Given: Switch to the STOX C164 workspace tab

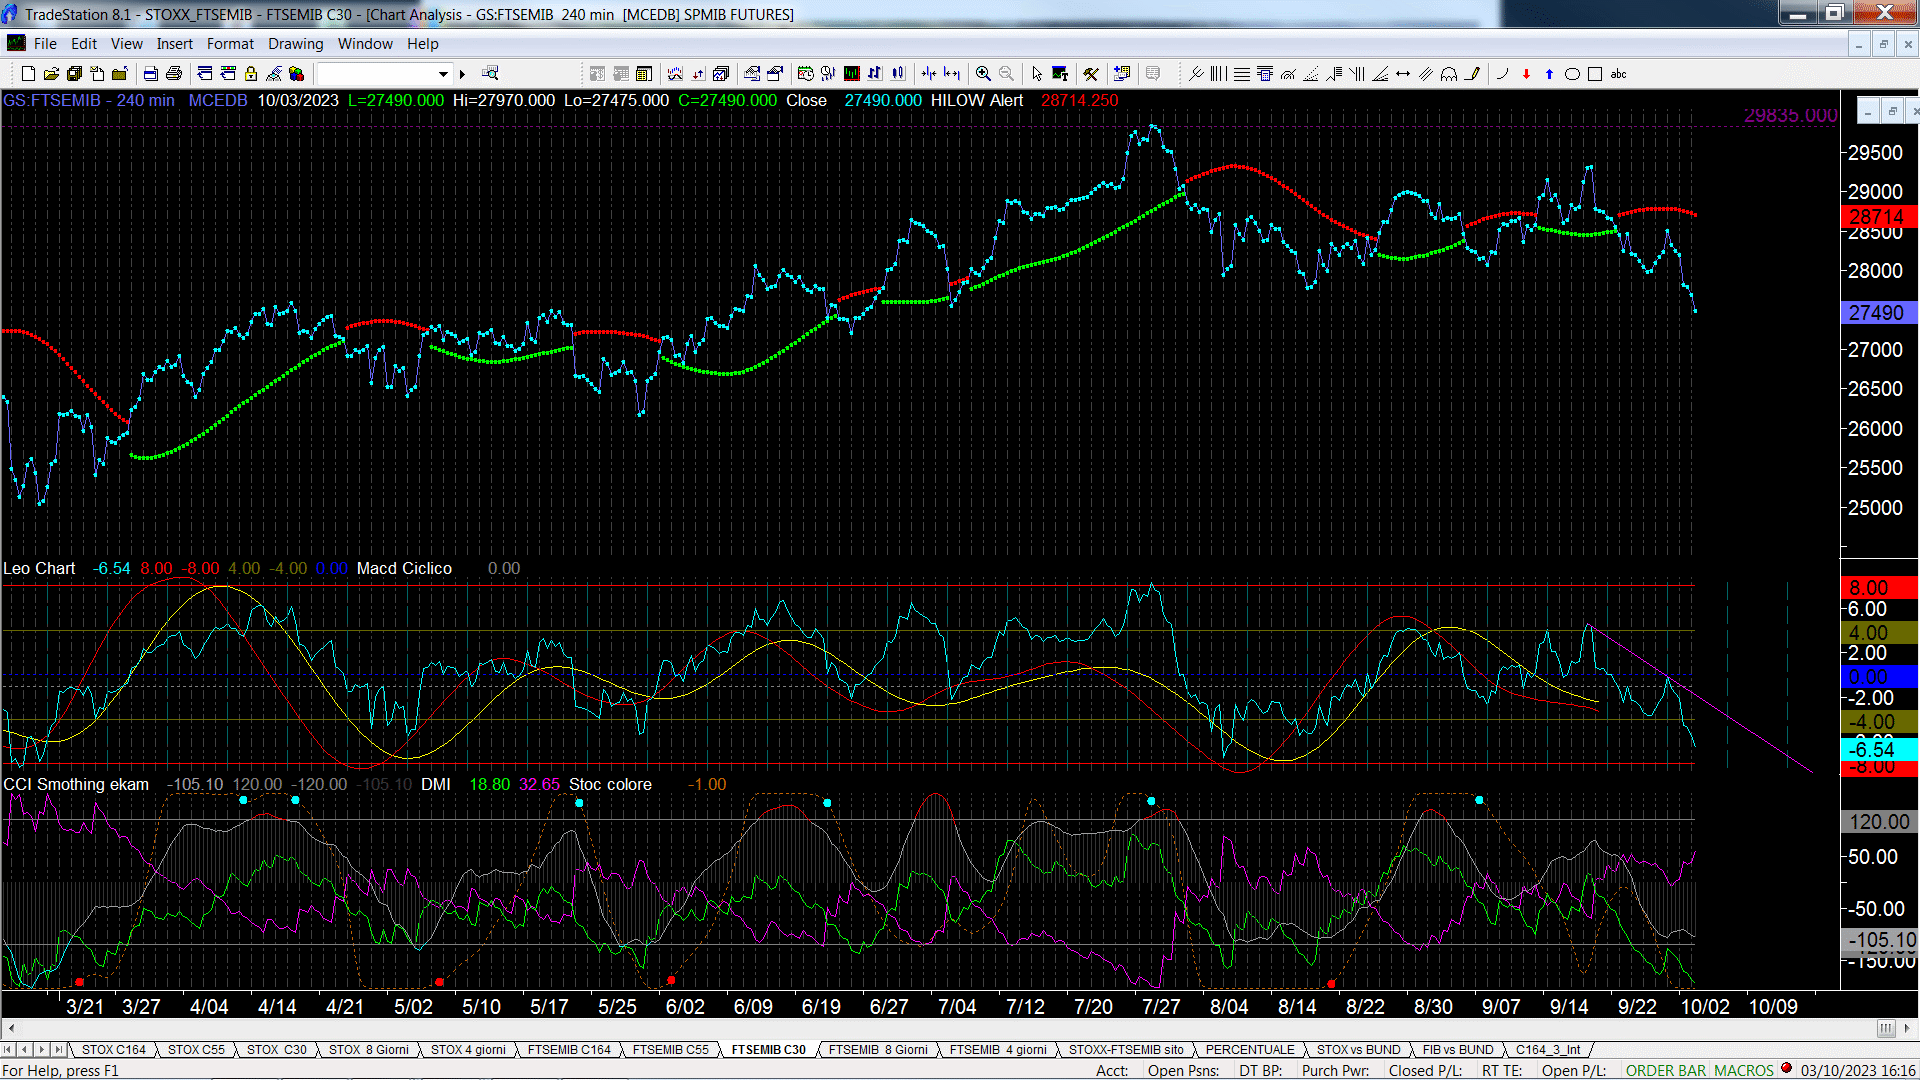Looking at the screenshot, I should click(x=114, y=1050).
